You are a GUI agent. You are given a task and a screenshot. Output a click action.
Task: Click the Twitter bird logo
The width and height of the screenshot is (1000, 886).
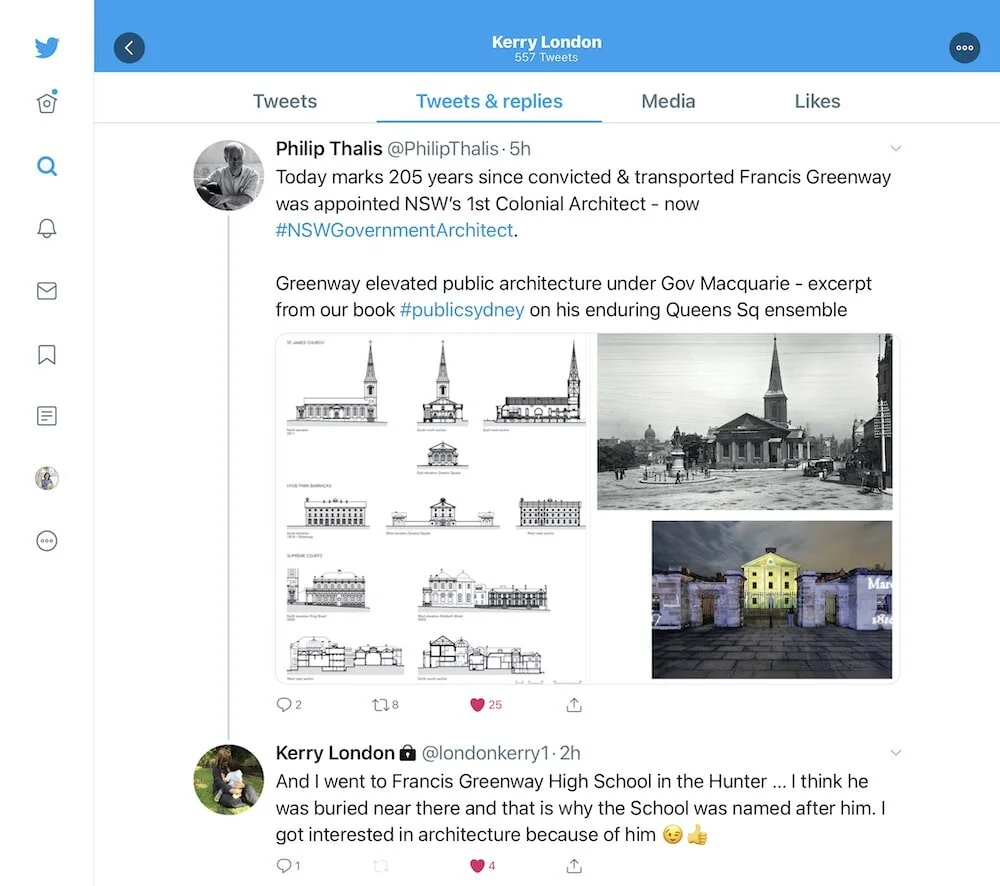coord(46,46)
